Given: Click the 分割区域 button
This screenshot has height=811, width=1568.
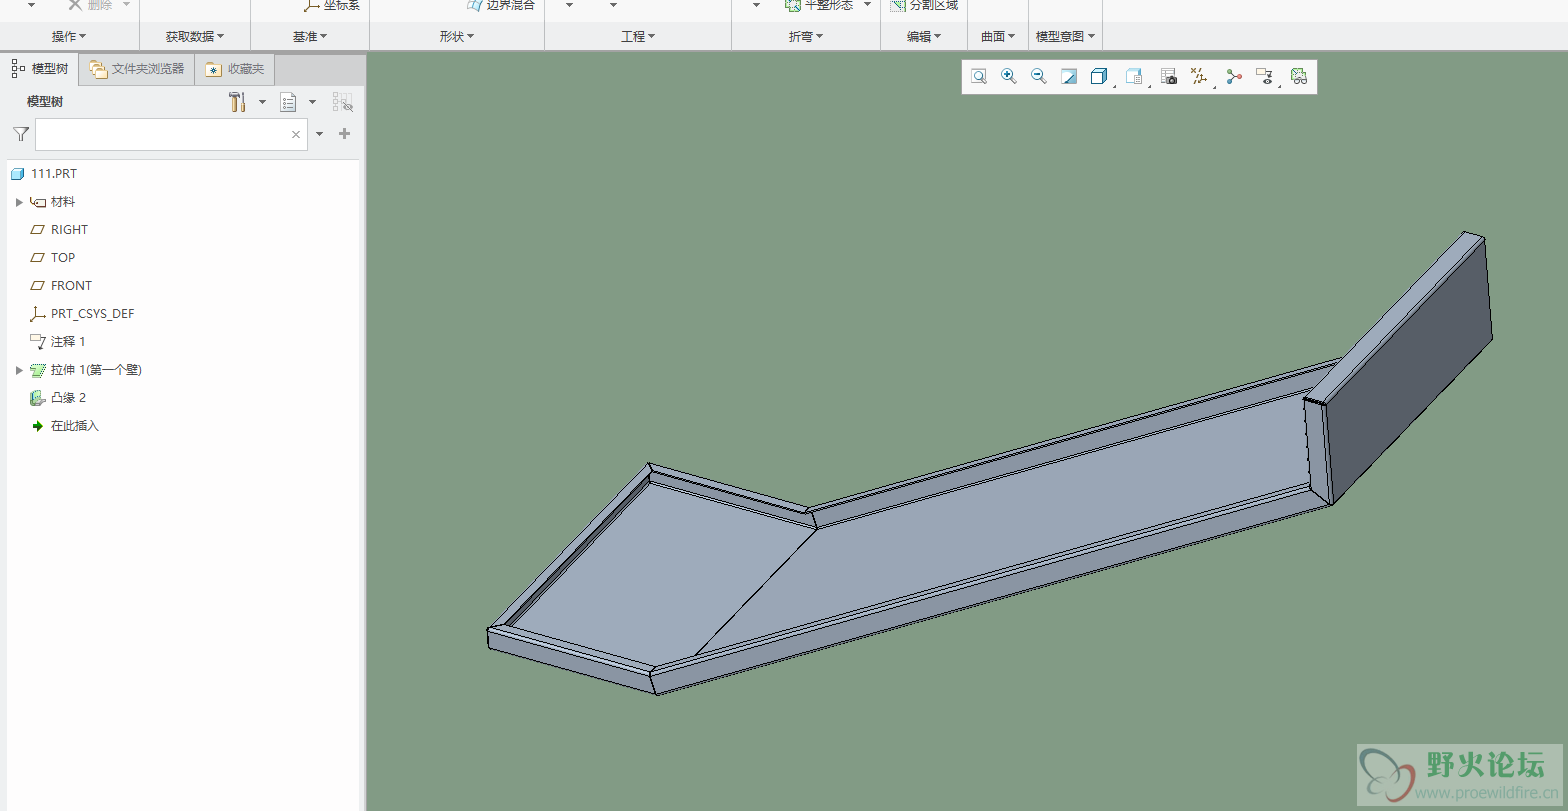Looking at the screenshot, I should [x=924, y=6].
